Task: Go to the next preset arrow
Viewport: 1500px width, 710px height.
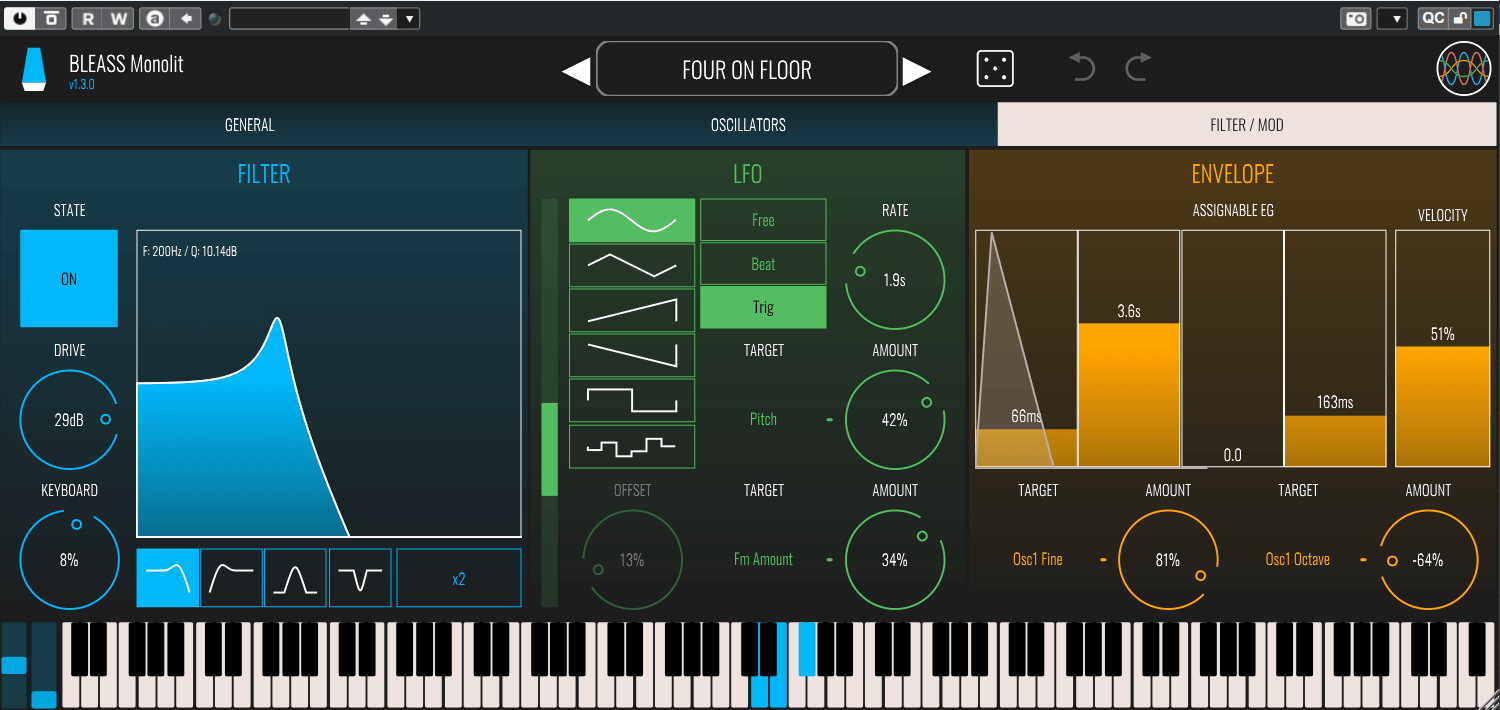Action: [x=917, y=71]
